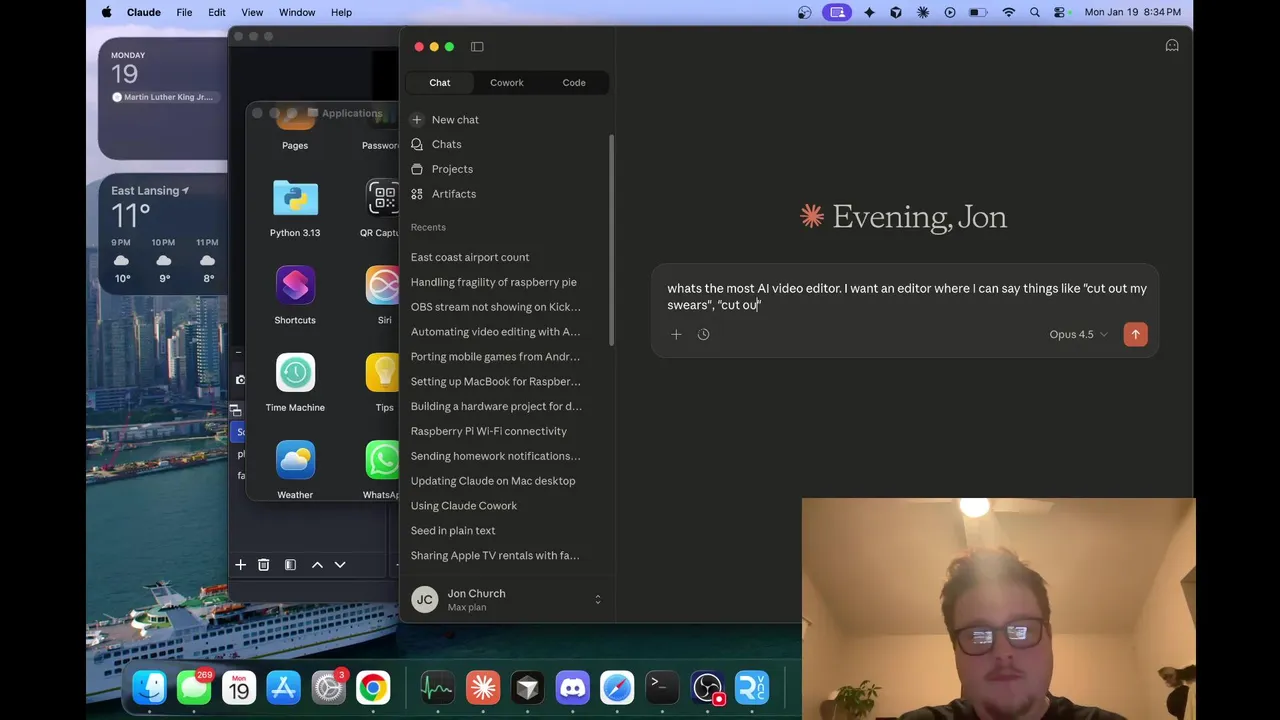Open the incognito ghost icon at top right
1280x720 pixels.
pyautogui.click(x=1172, y=46)
